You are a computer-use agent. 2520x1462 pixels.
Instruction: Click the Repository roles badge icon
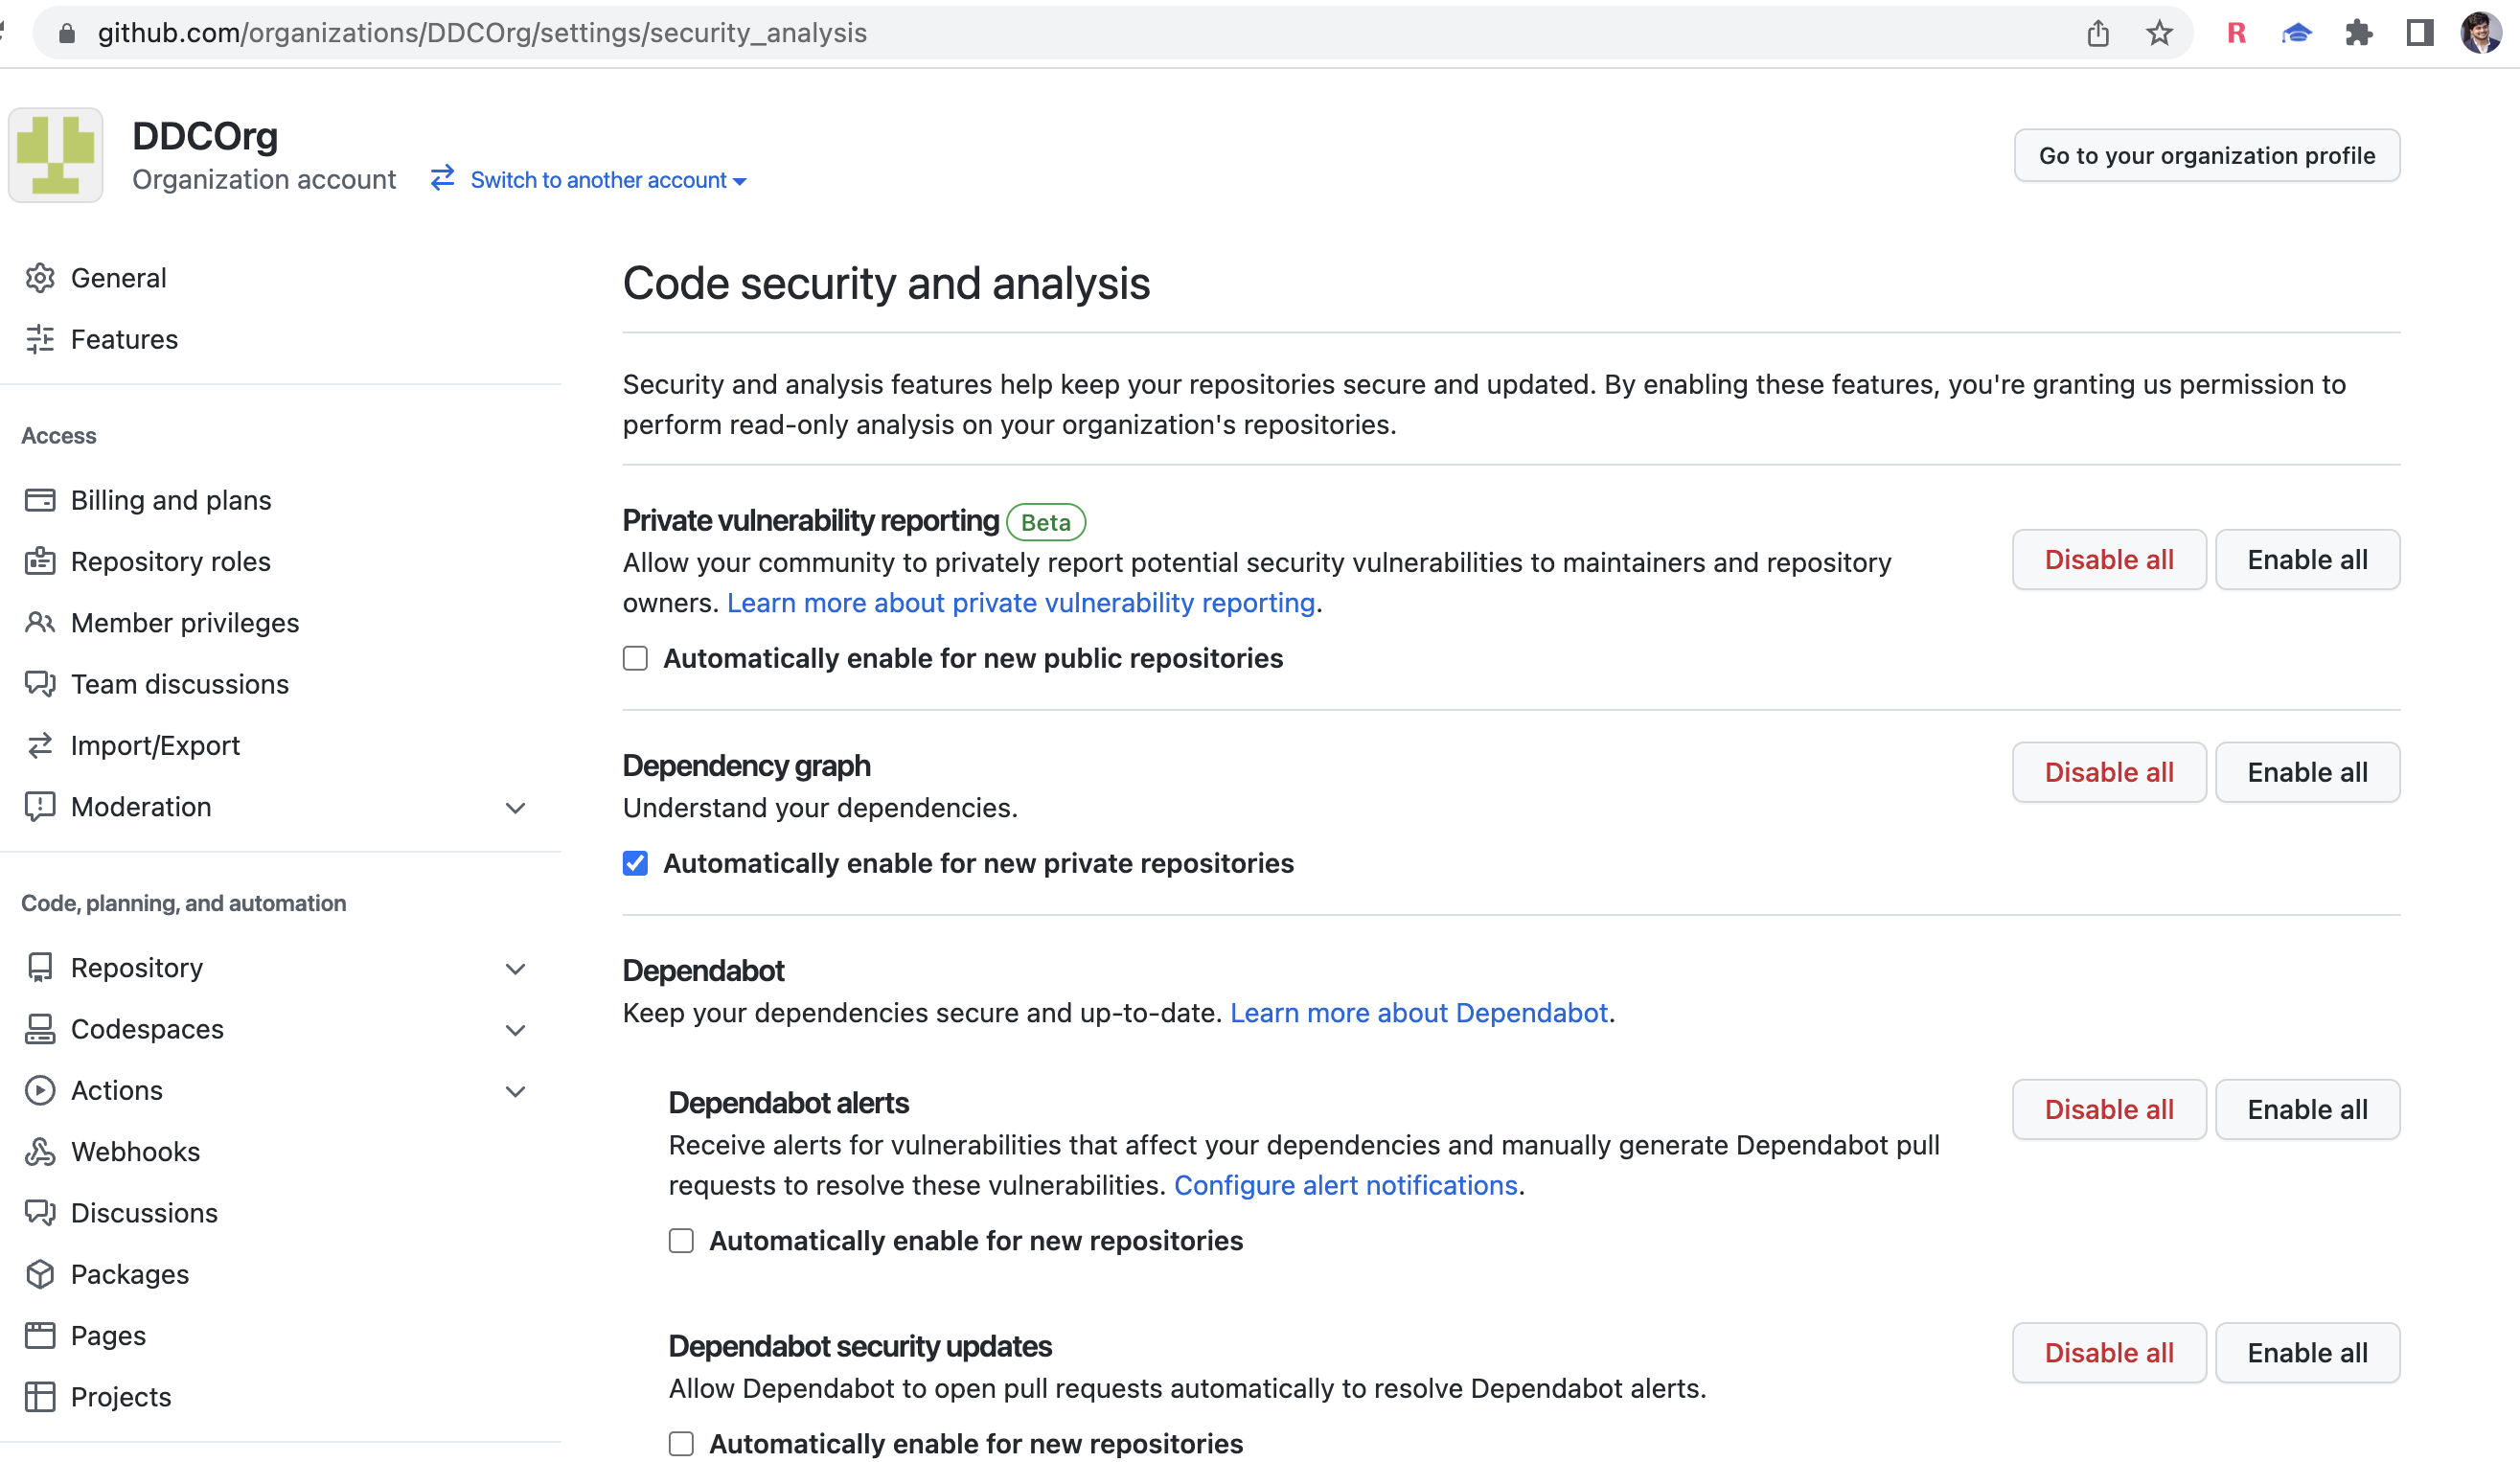coord(40,561)
